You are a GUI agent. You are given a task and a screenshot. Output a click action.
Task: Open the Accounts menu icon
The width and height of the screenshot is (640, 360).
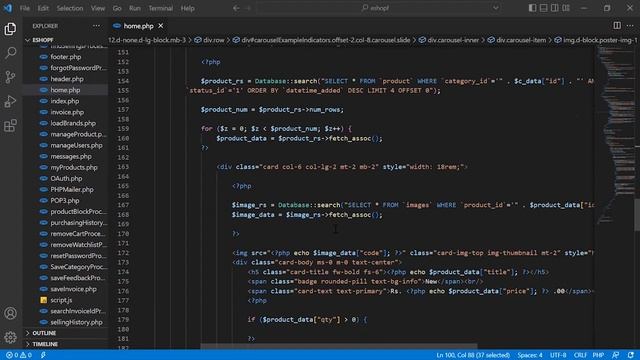10,313
